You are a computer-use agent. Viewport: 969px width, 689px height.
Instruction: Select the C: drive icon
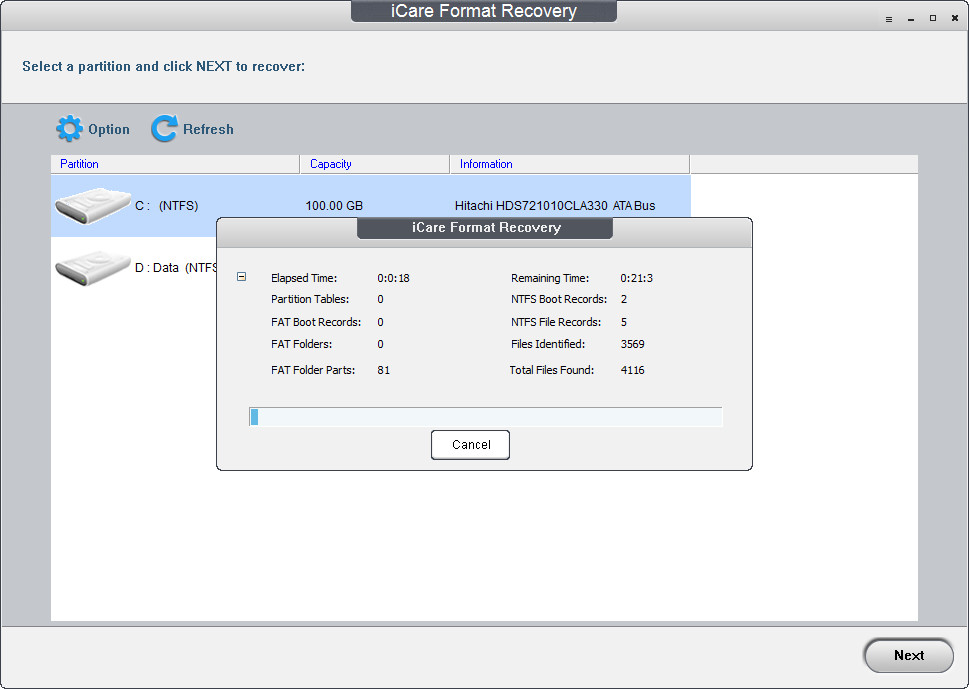pos(93,205)
